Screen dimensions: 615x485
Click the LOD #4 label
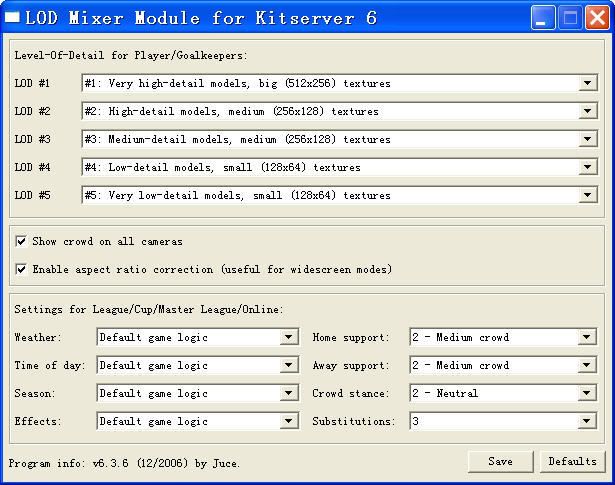click(32, 167)
